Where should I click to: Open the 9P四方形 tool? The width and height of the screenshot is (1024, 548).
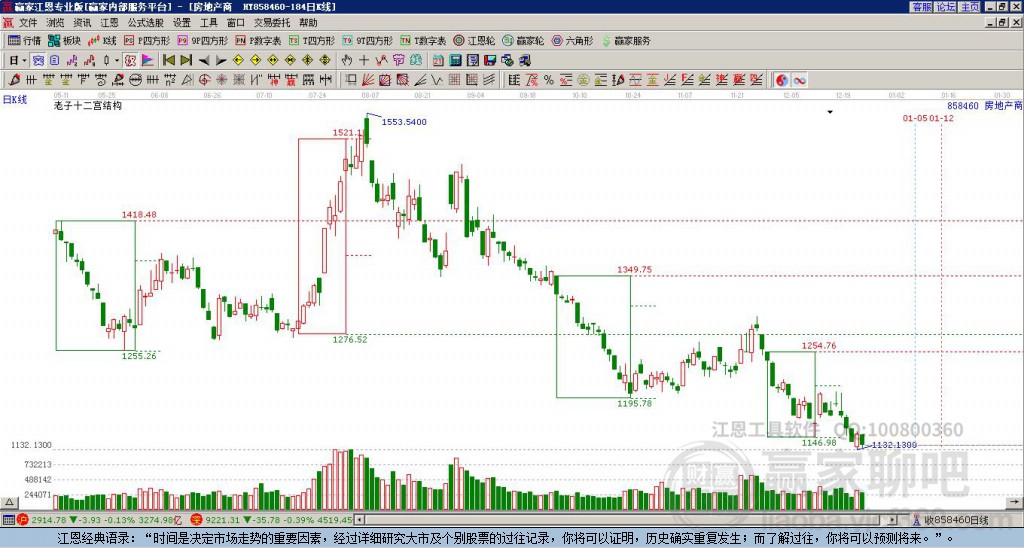202,40
